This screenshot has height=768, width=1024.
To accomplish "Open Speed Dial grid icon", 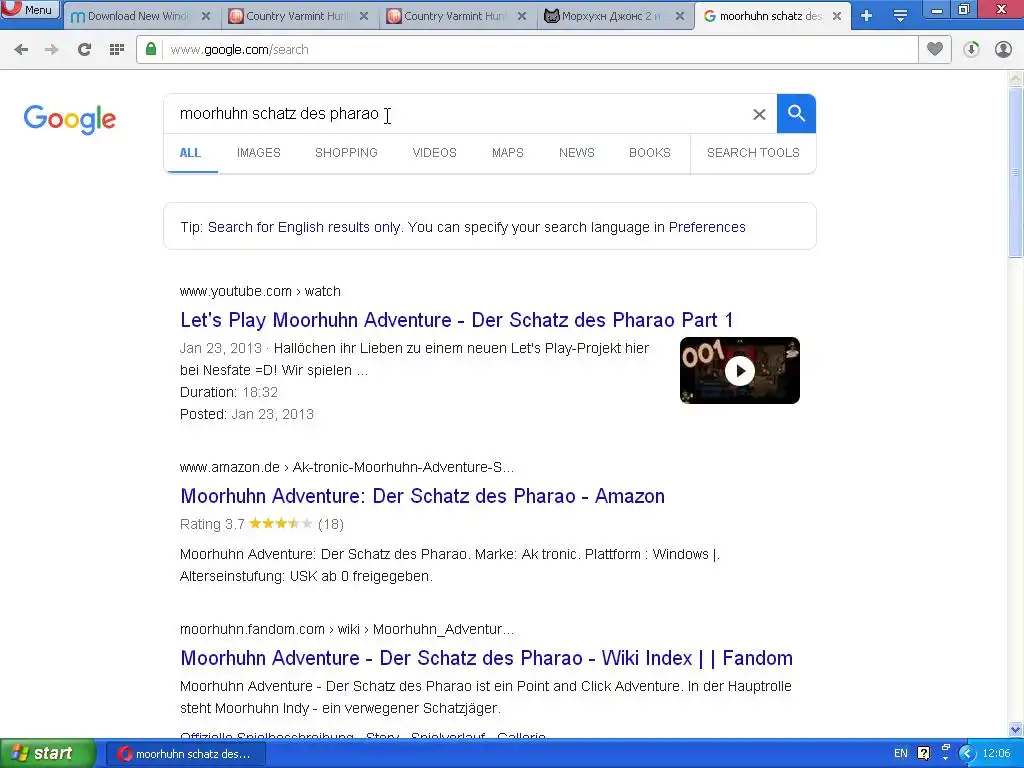I will click(x=117, y=50).
